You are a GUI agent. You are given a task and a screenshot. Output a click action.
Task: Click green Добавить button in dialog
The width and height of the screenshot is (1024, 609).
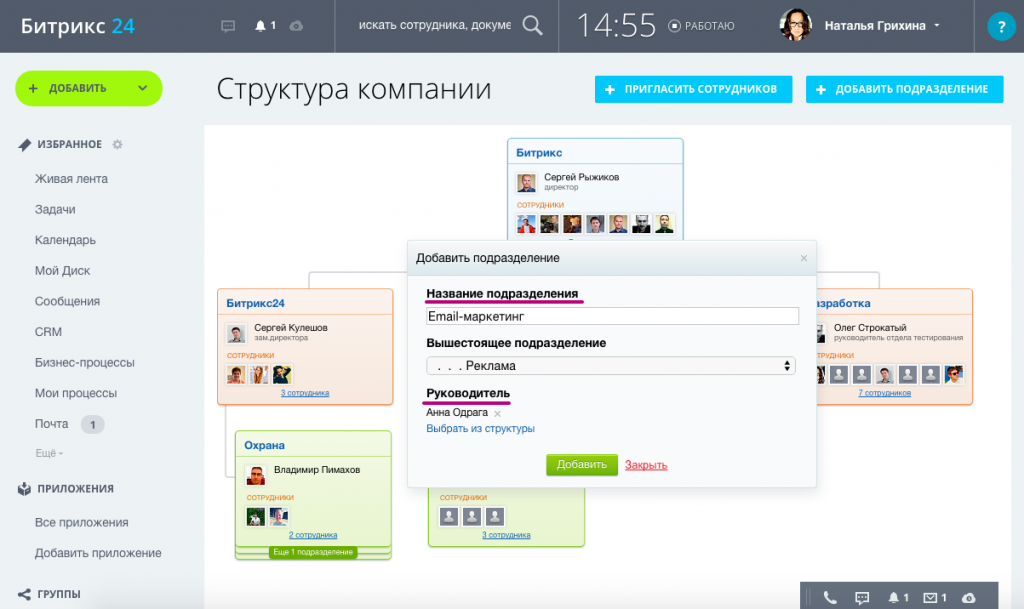(582, 465)
